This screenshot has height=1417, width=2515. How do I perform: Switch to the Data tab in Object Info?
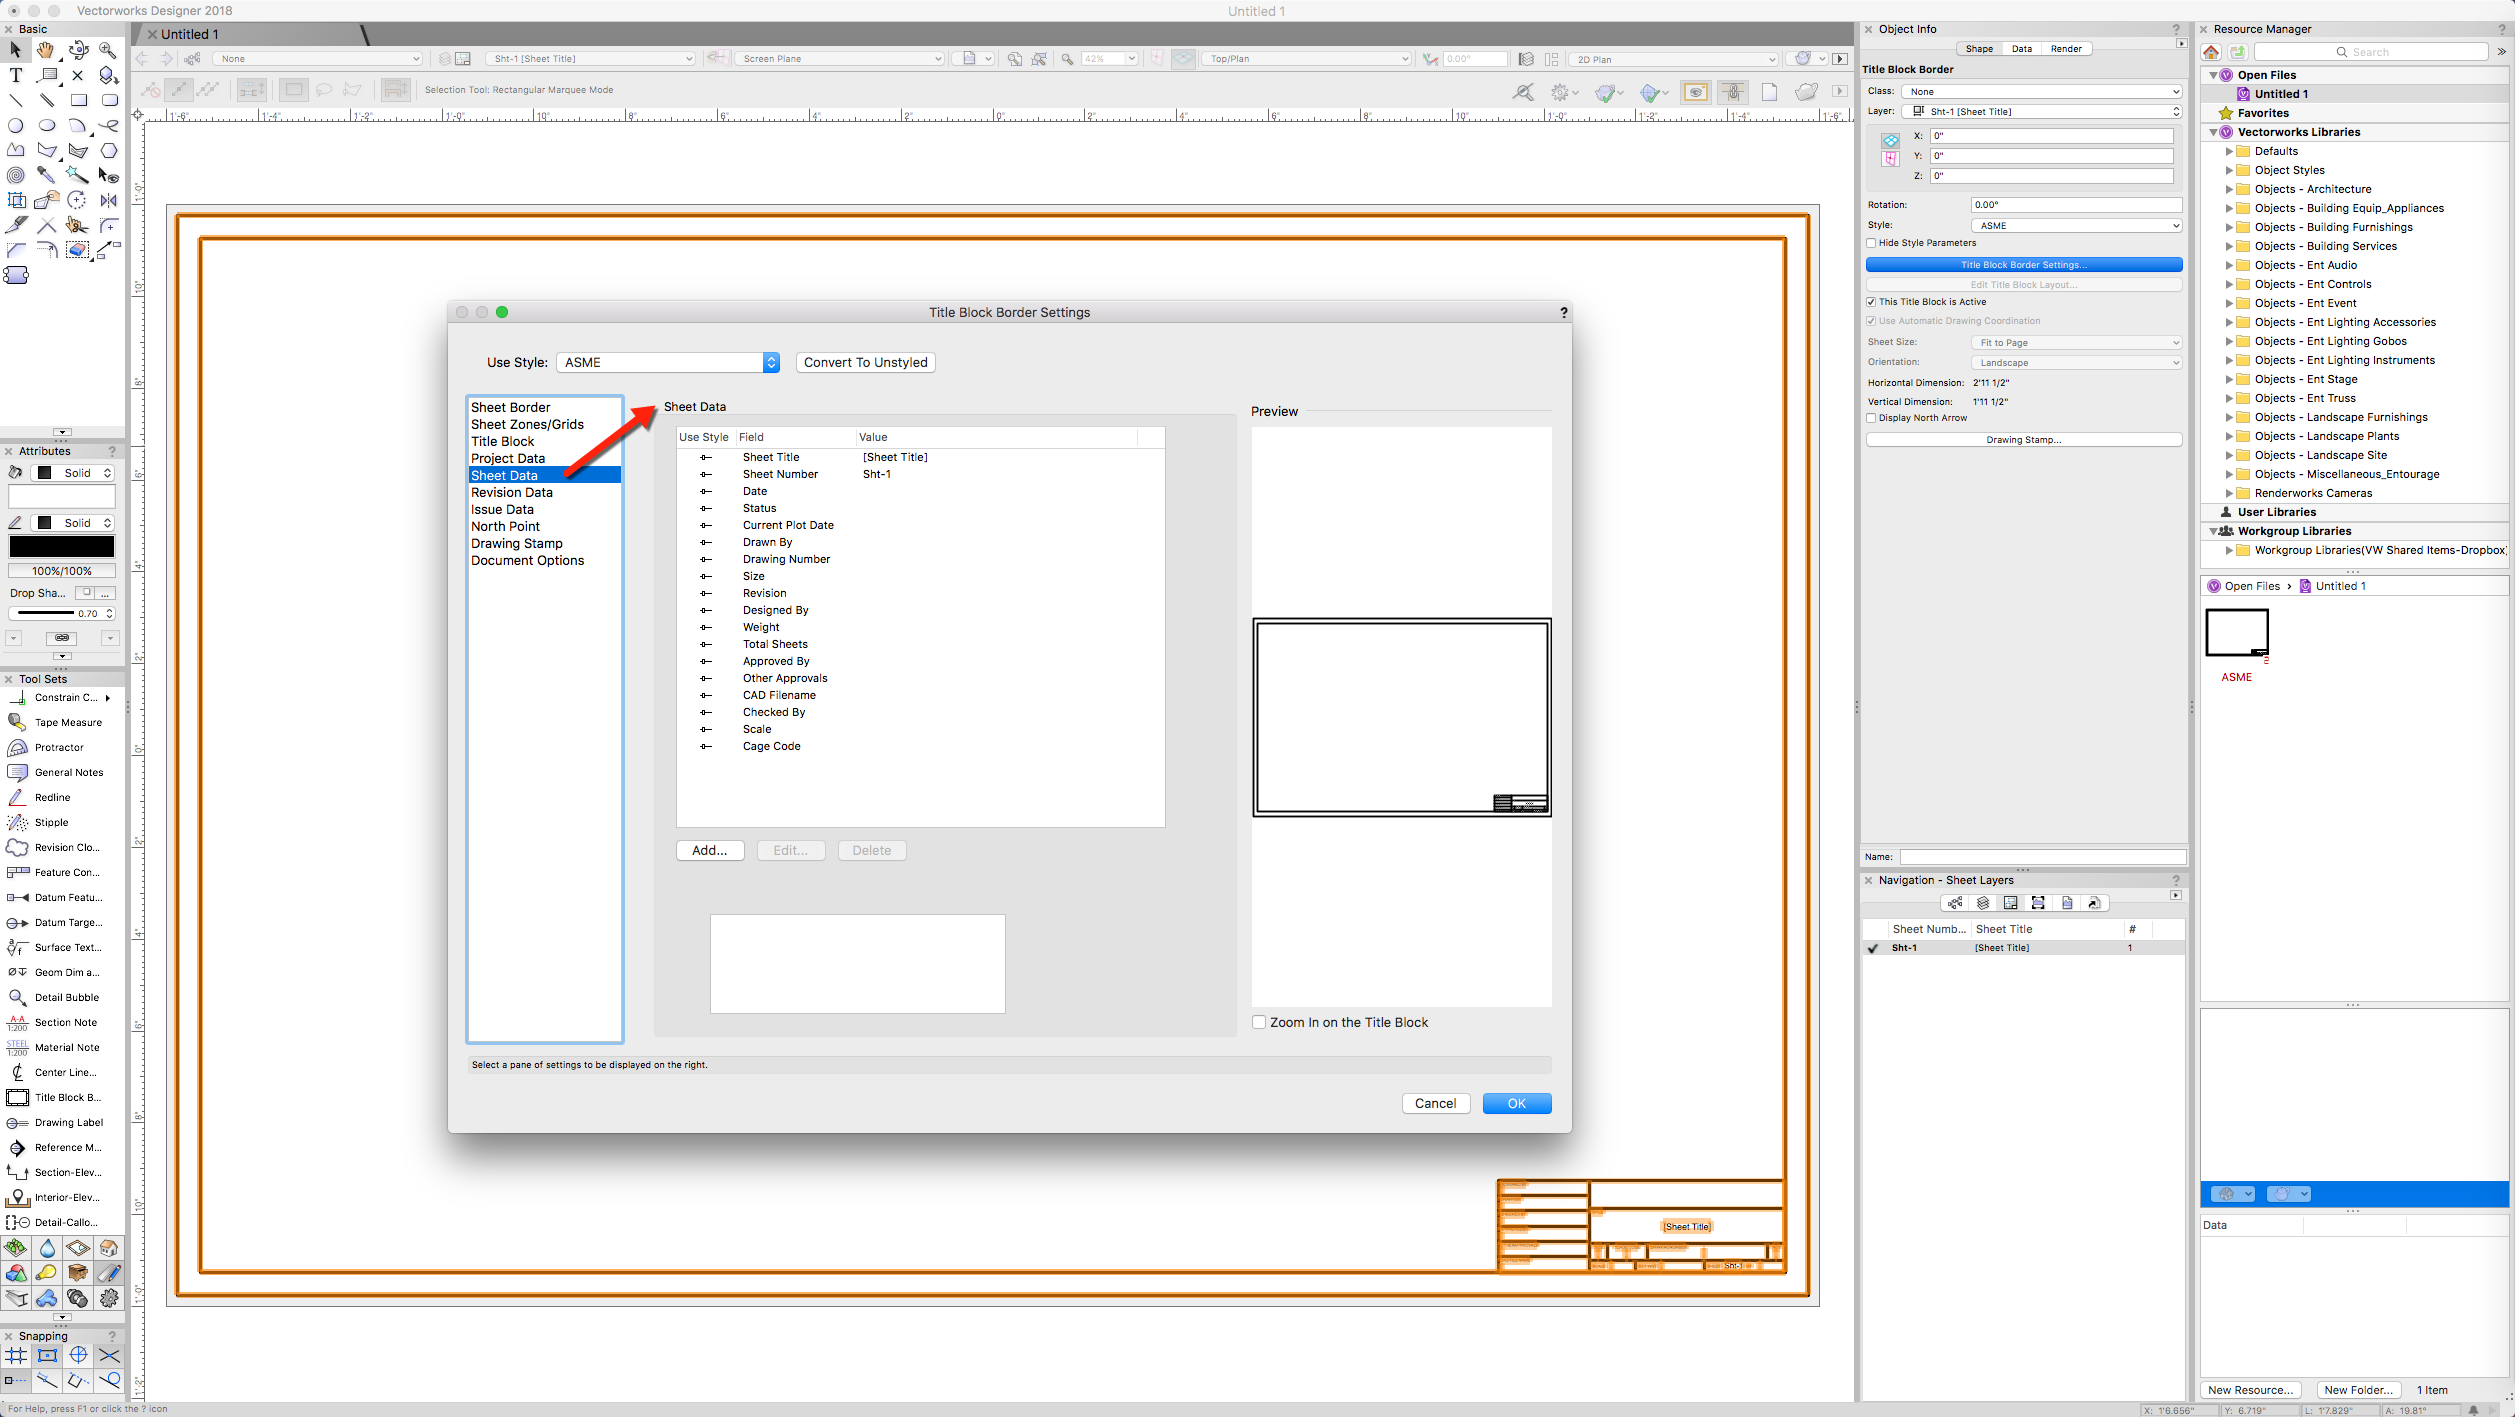pyautogui.click(x=2021, y=48)
